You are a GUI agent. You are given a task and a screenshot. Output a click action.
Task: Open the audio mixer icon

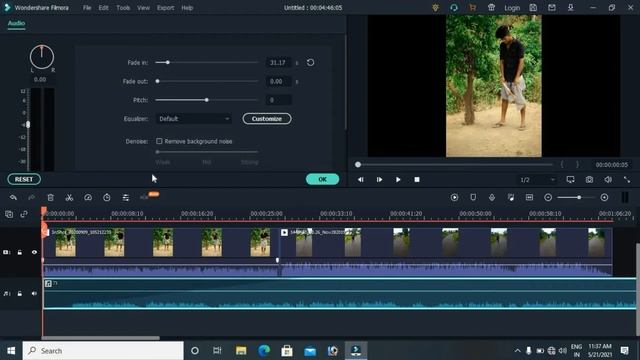[x=511, y=198]
